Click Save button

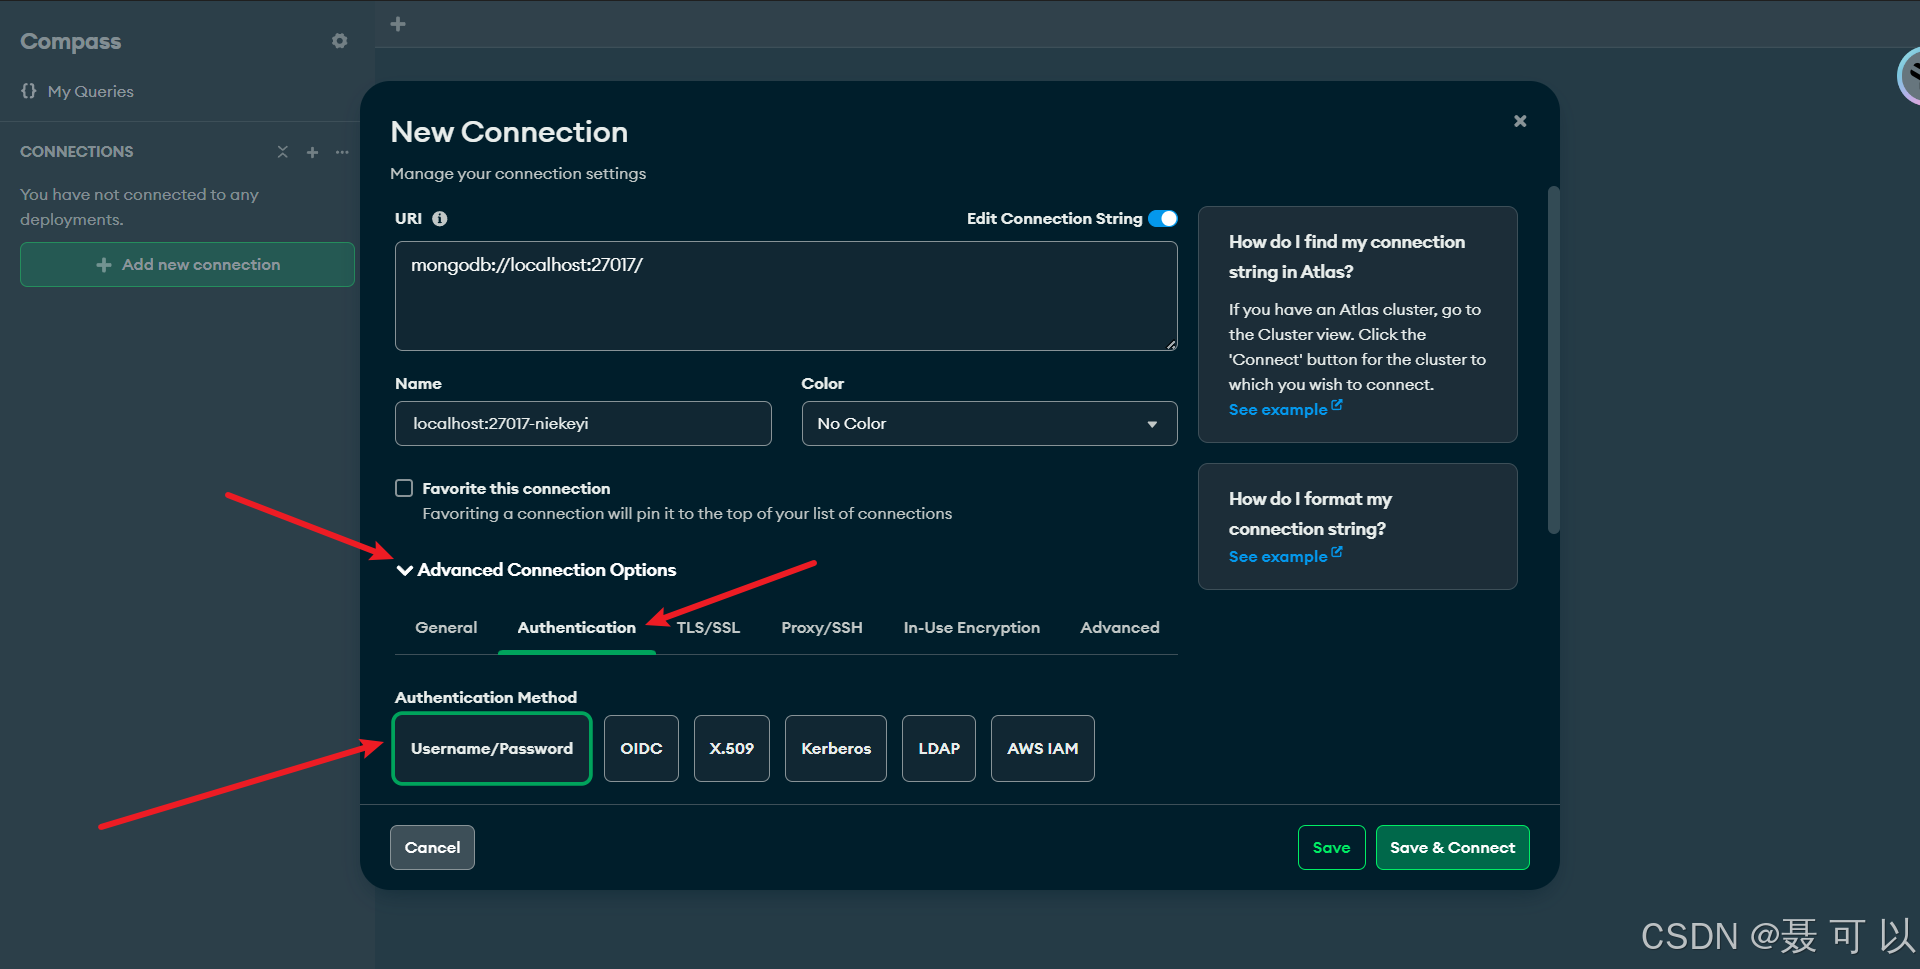pyautogui.click(x=1331, y=848)
